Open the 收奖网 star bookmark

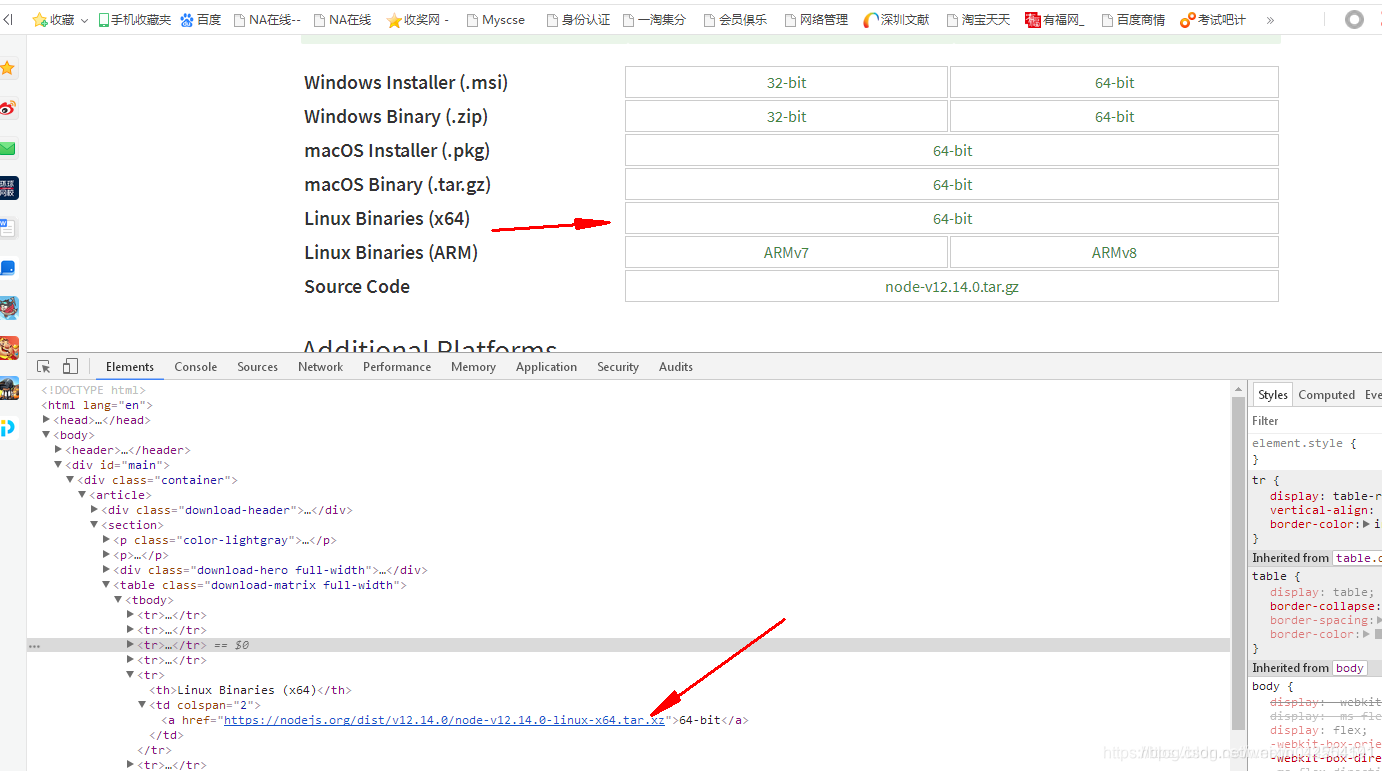[418, 20]
